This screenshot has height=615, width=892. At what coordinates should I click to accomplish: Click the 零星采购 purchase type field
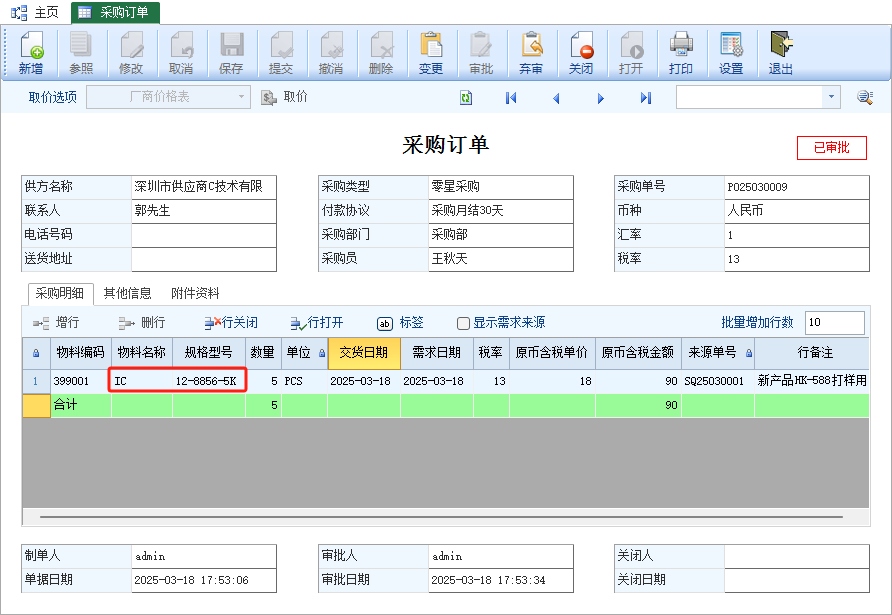pos(501,187)
